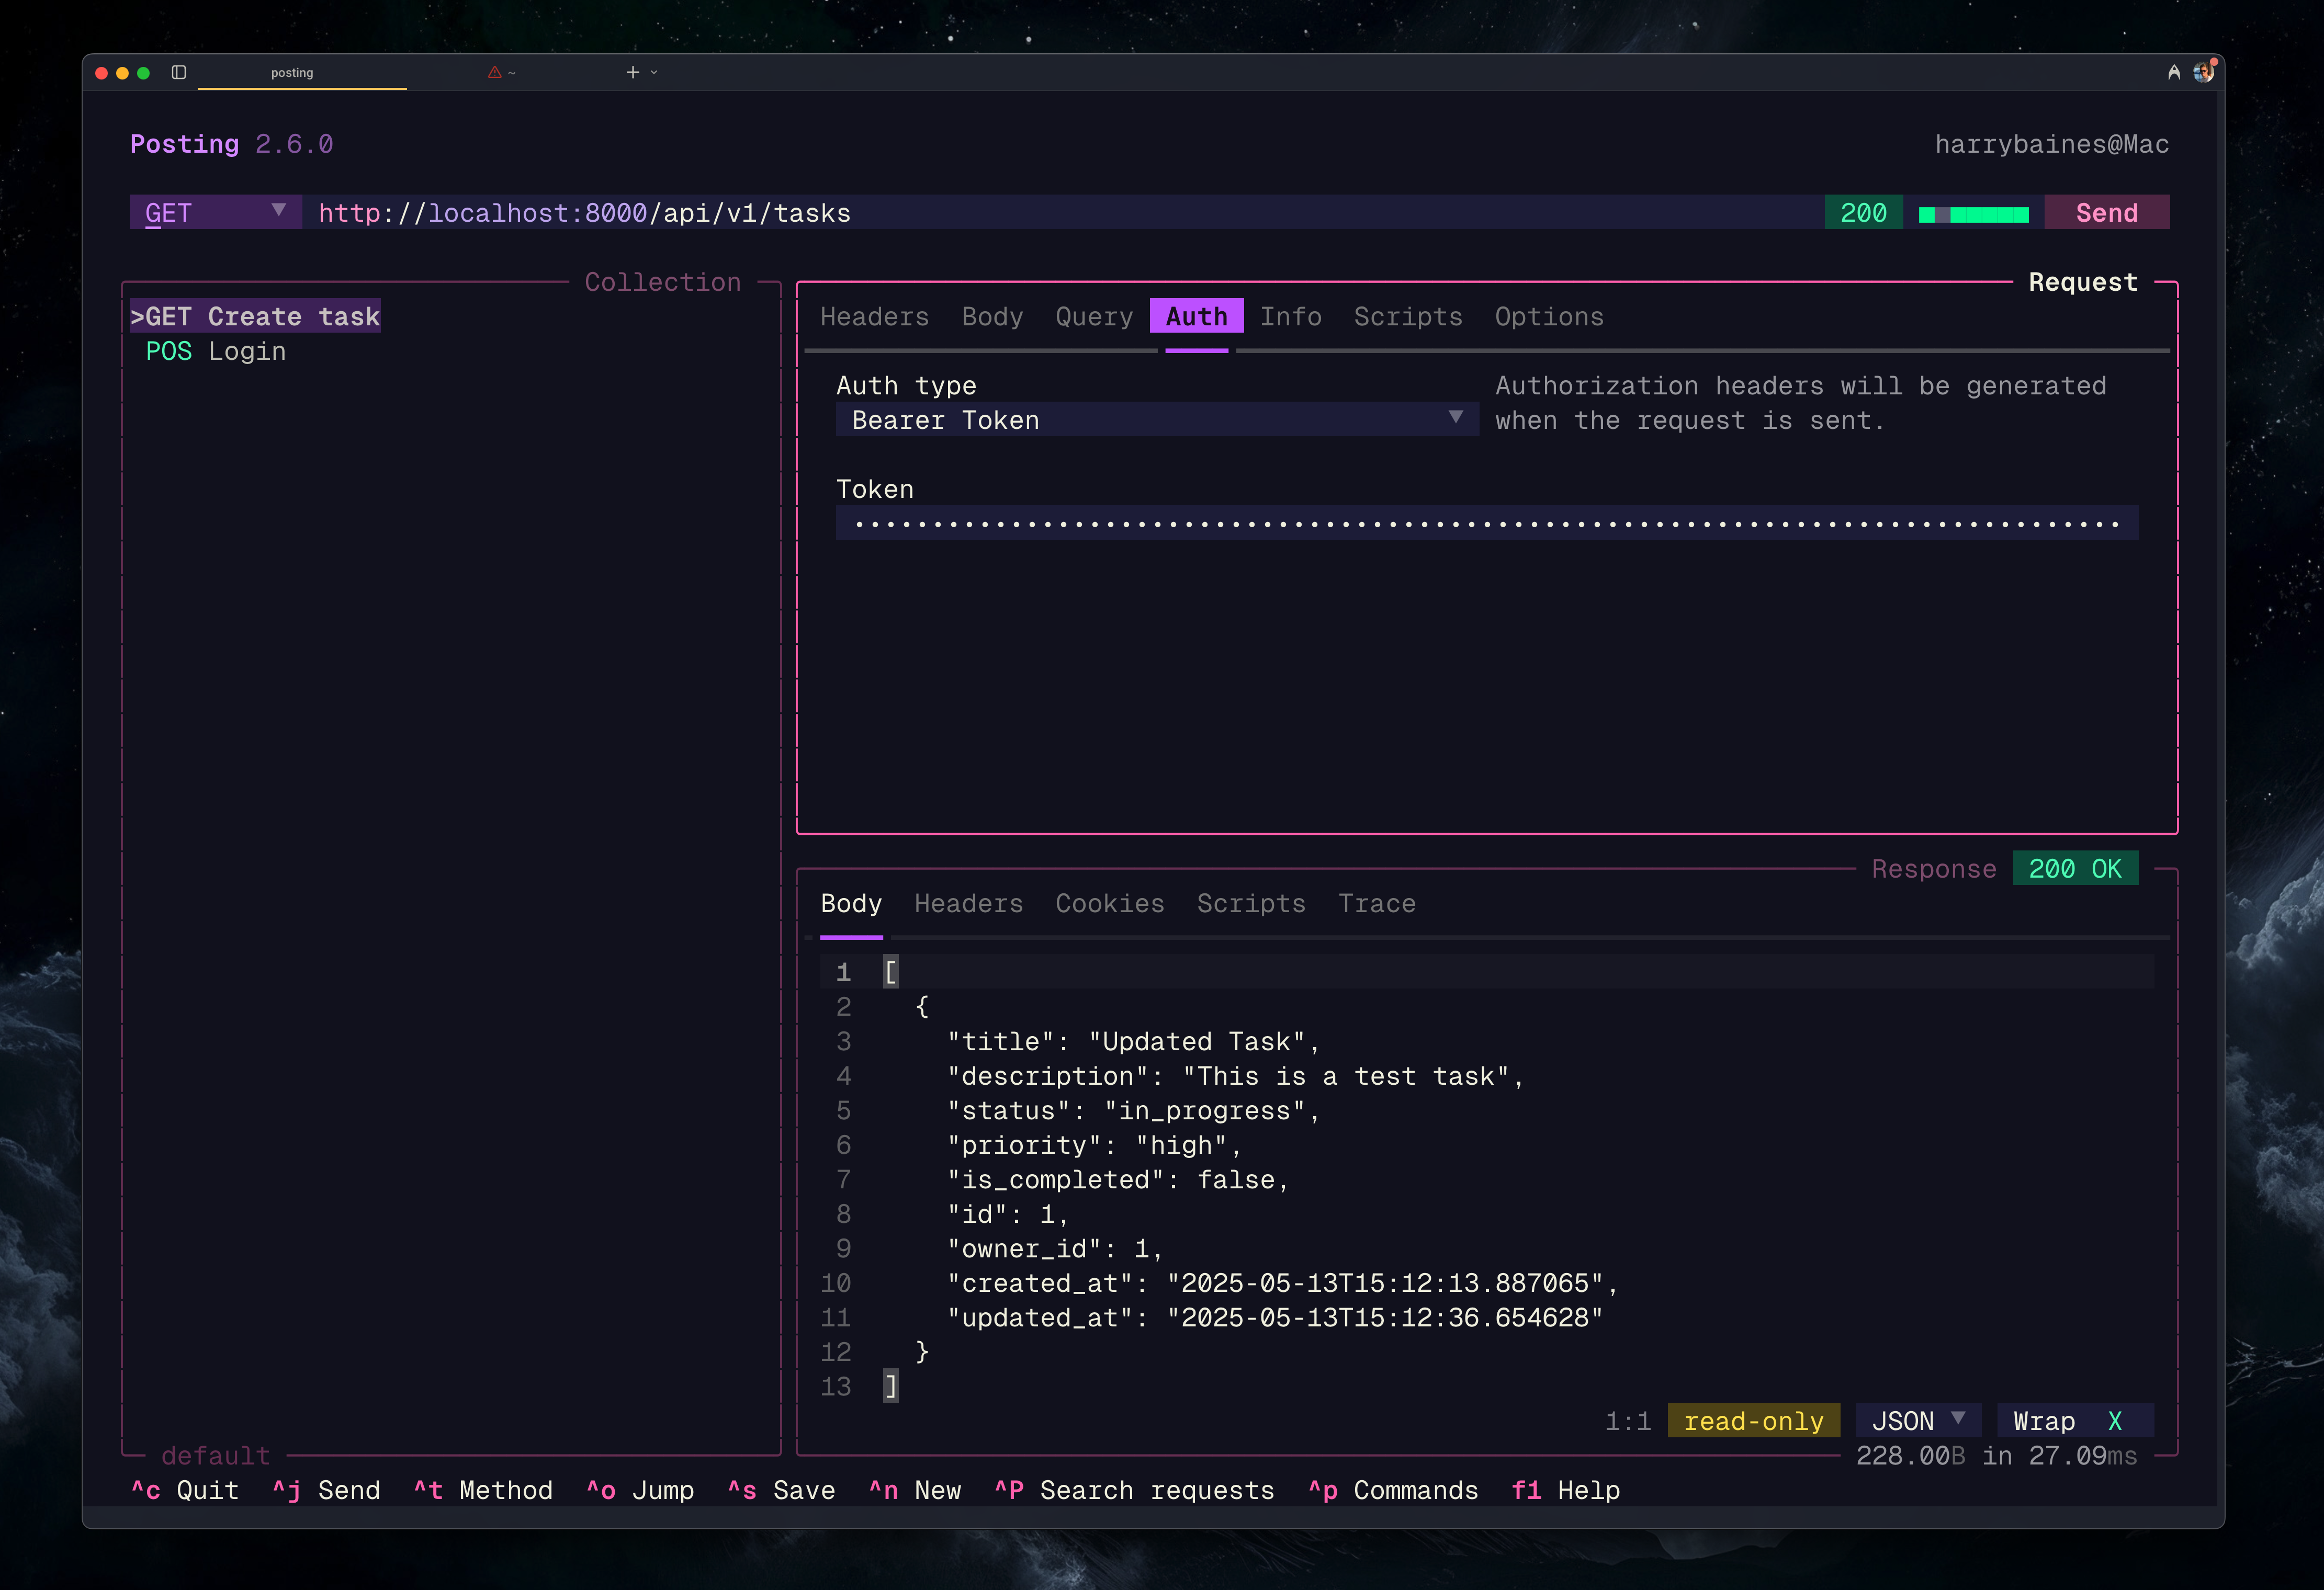Toggle the terminal sidebar icon
2324x1590 pixels.
(179, 72)
